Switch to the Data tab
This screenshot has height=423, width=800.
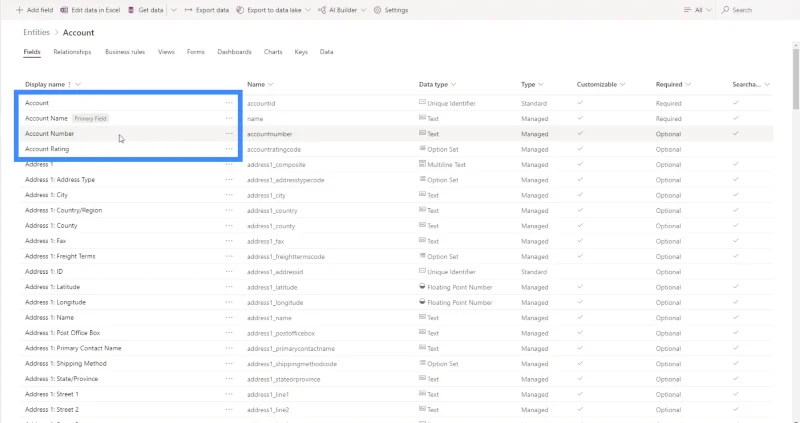click(327, 52)
